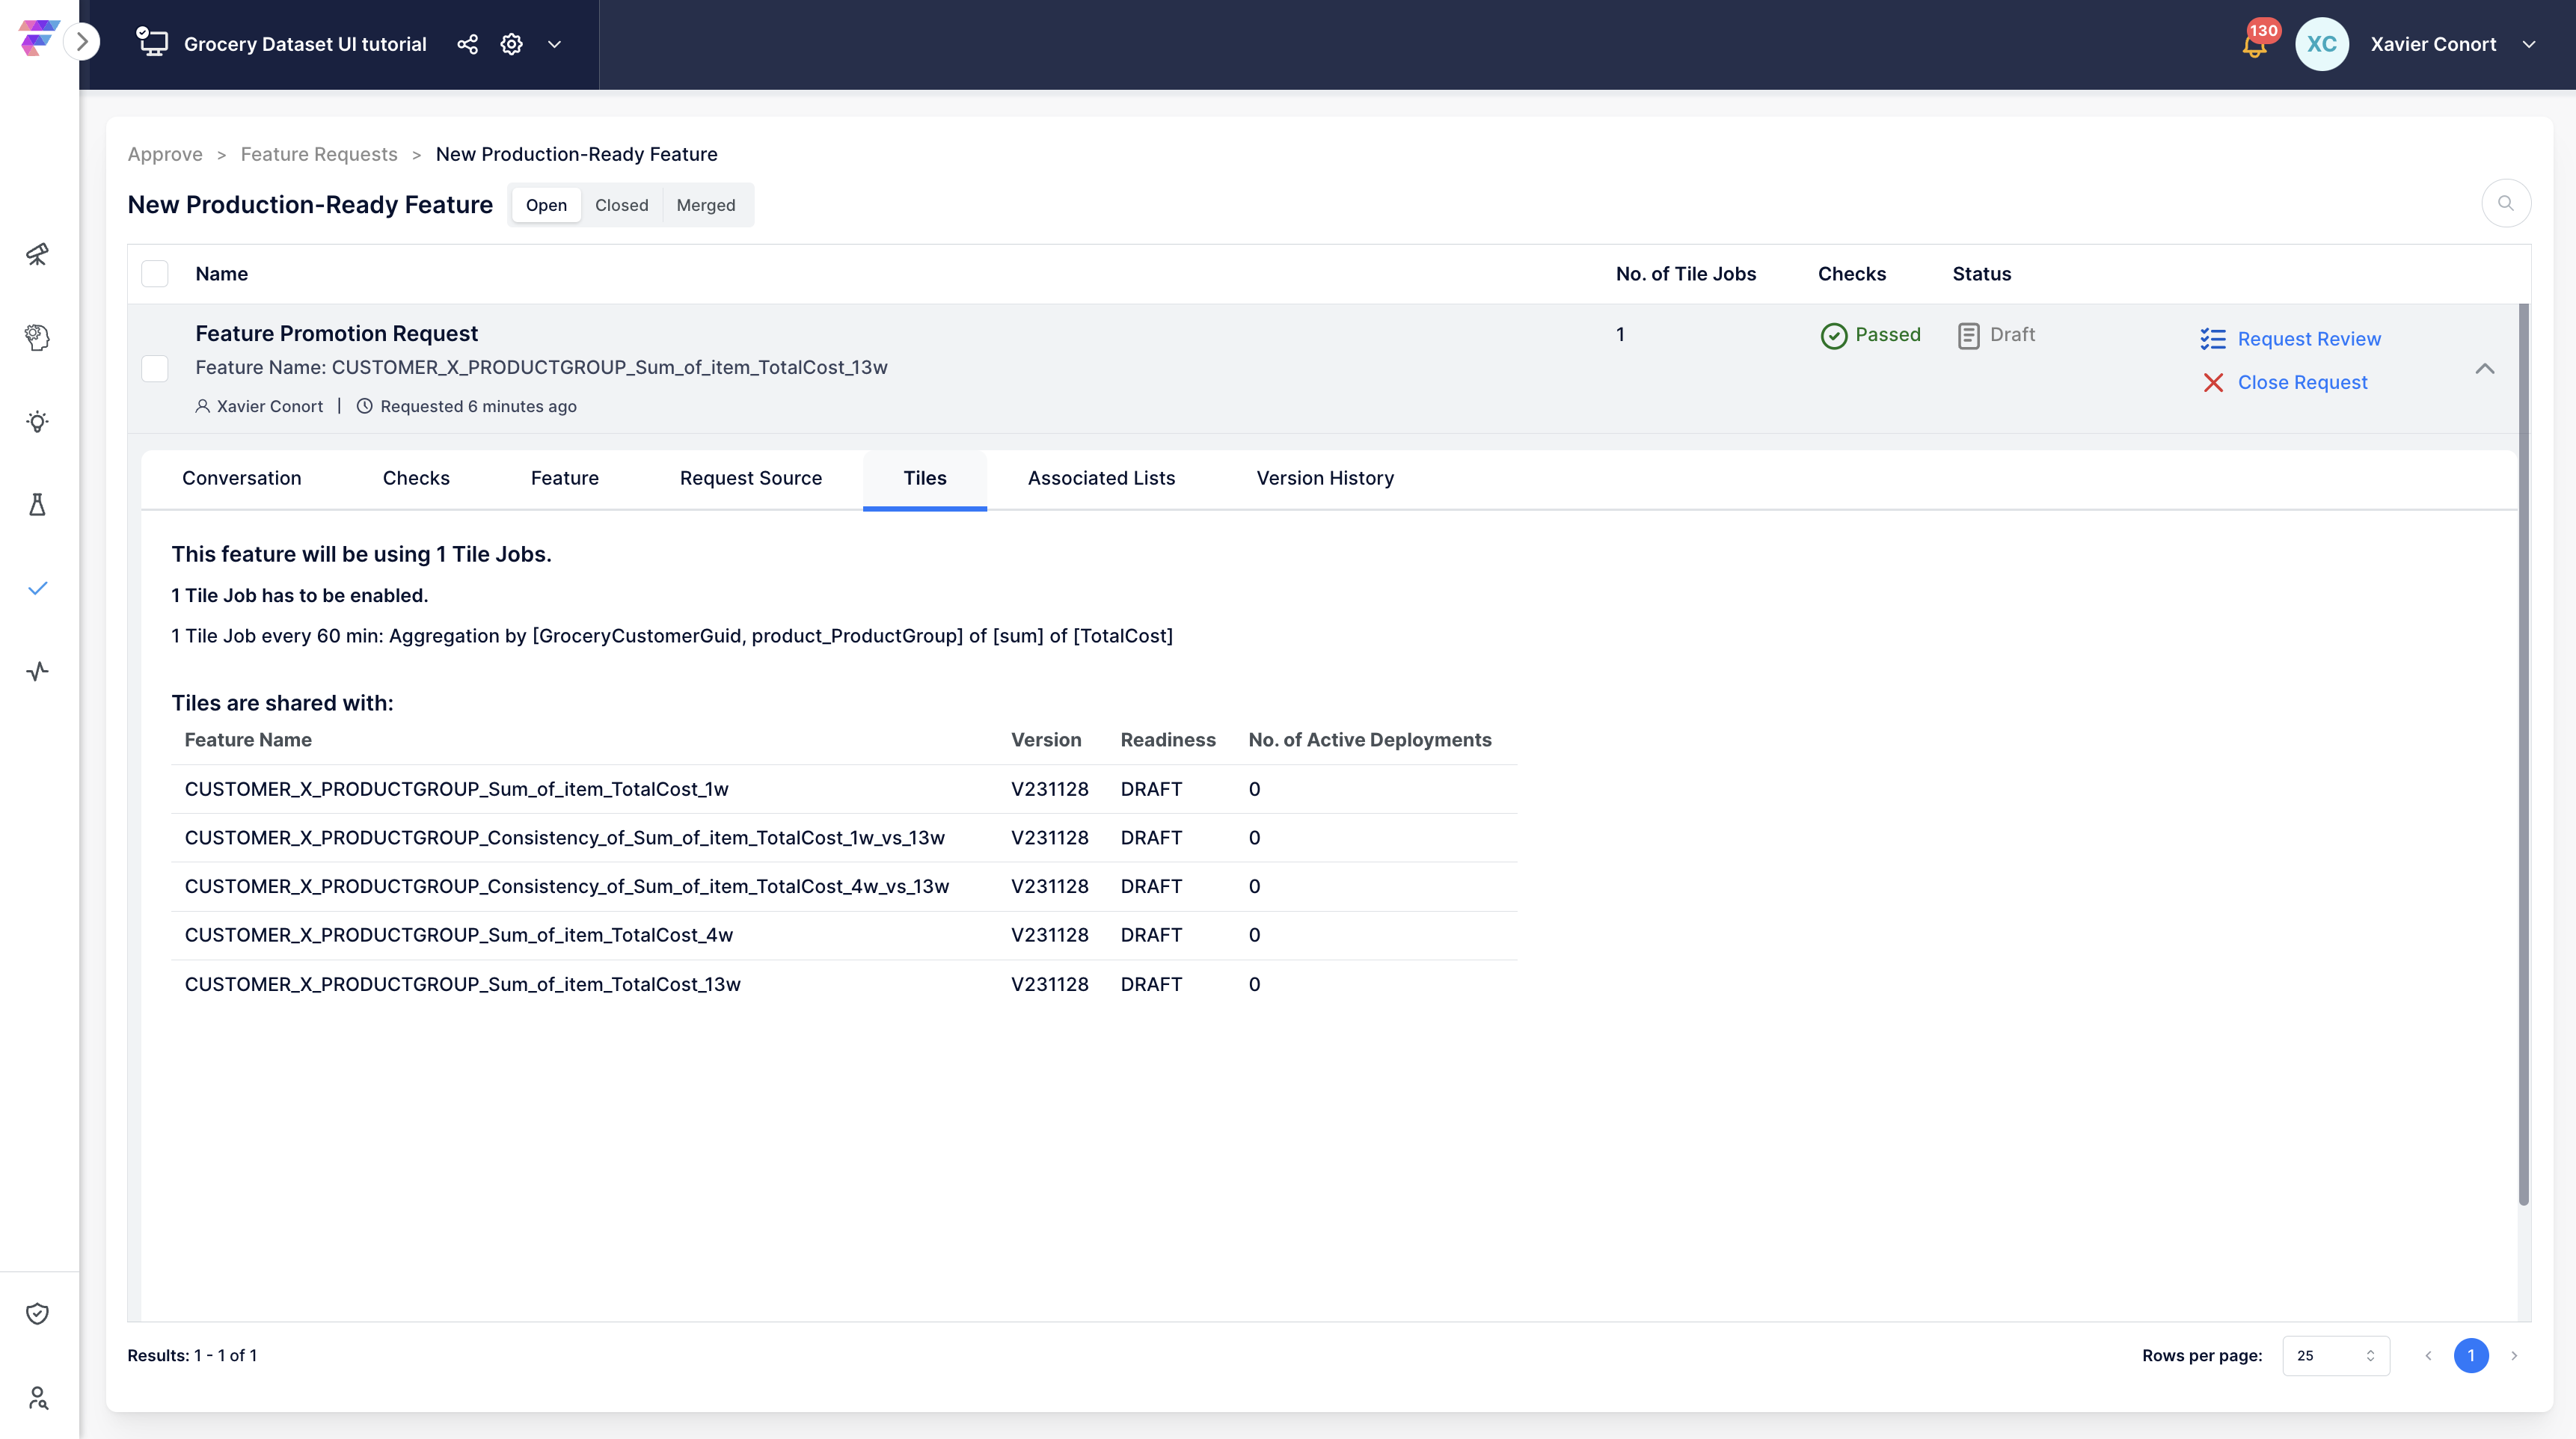Image resolution: width=2576 pixels, height=1439 pixels.
Task: Go to the previous page arrow
Action: [2427, 1355]
